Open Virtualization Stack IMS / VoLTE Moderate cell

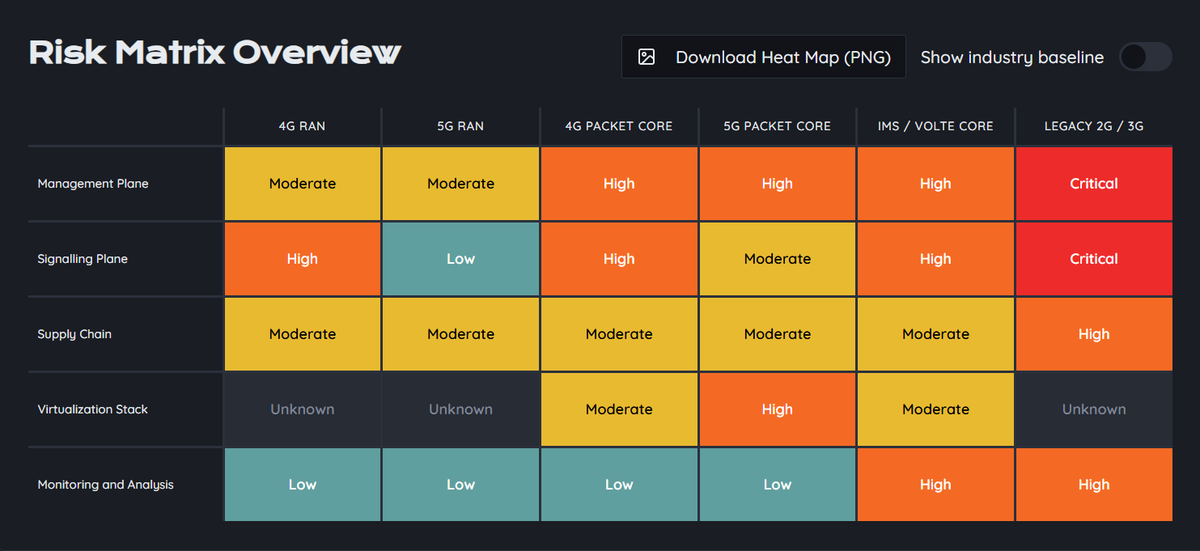point(935,409)
